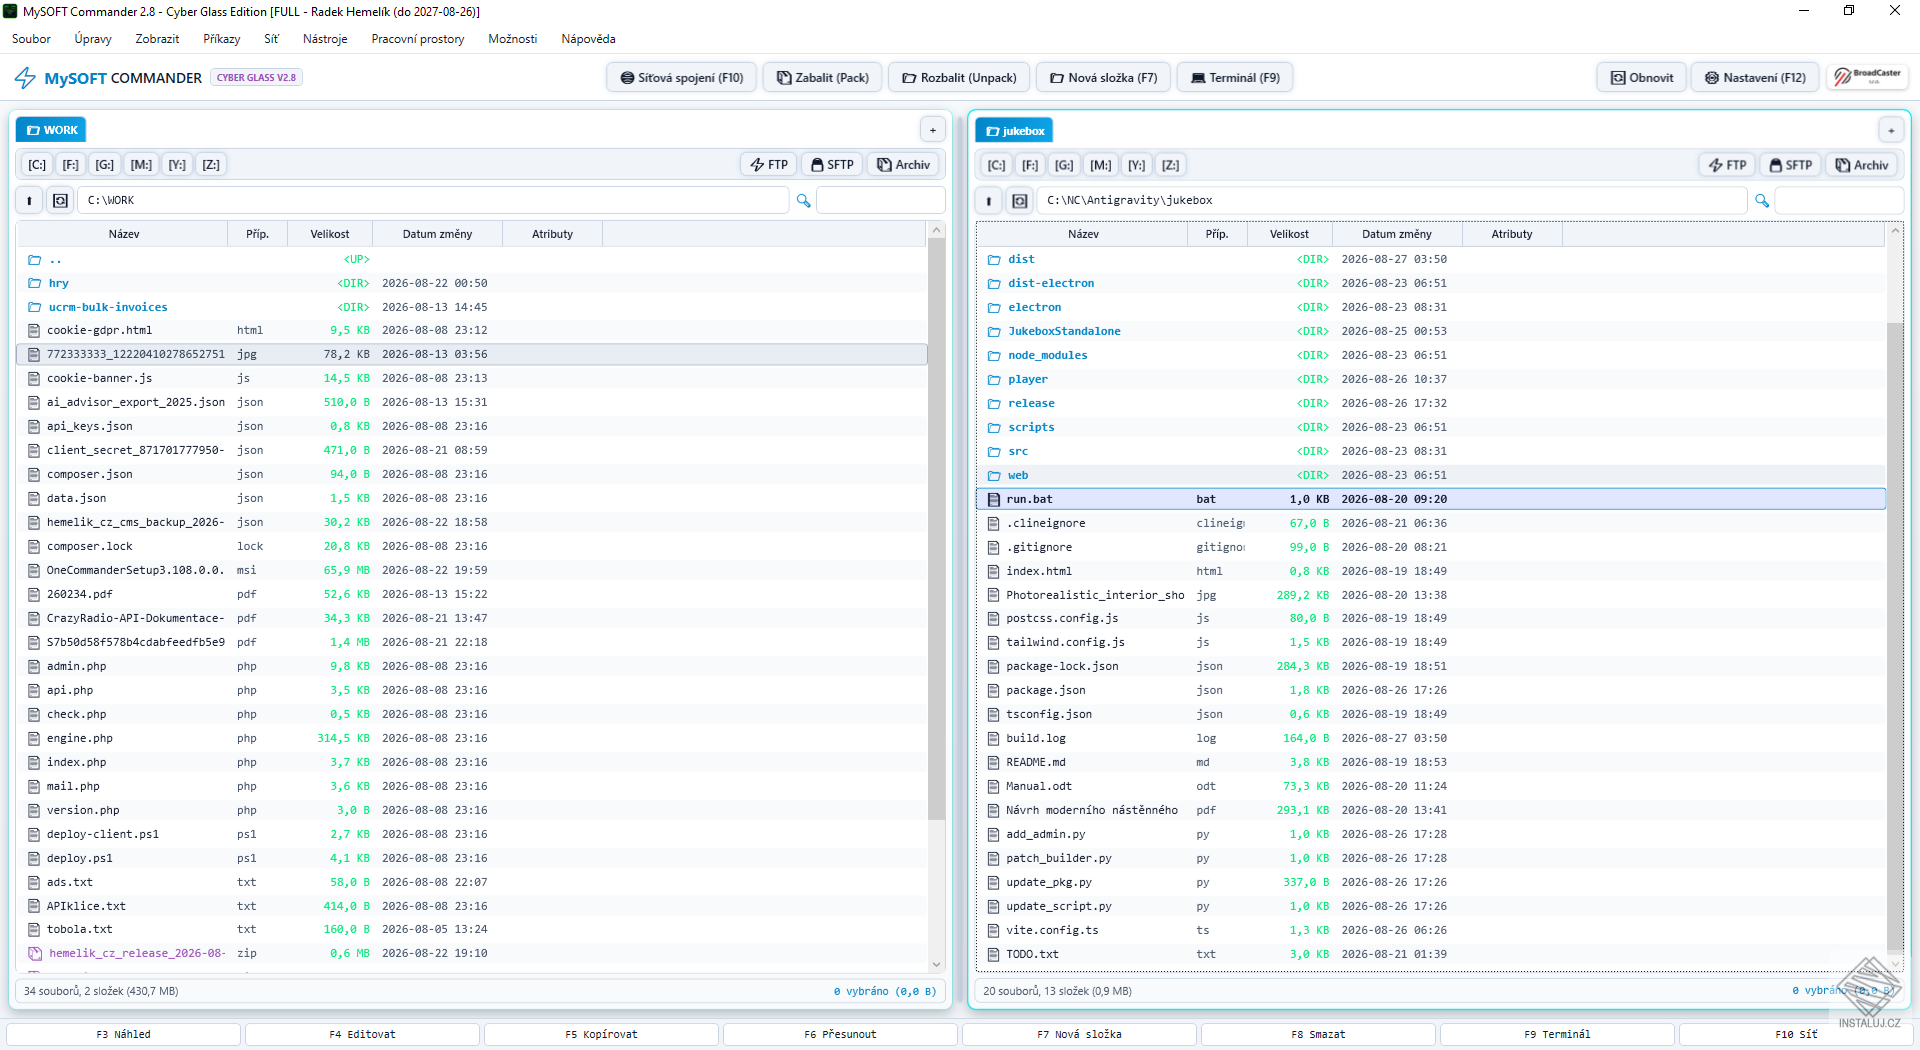Sort right panel by Datum změny column

[1396, 234]
